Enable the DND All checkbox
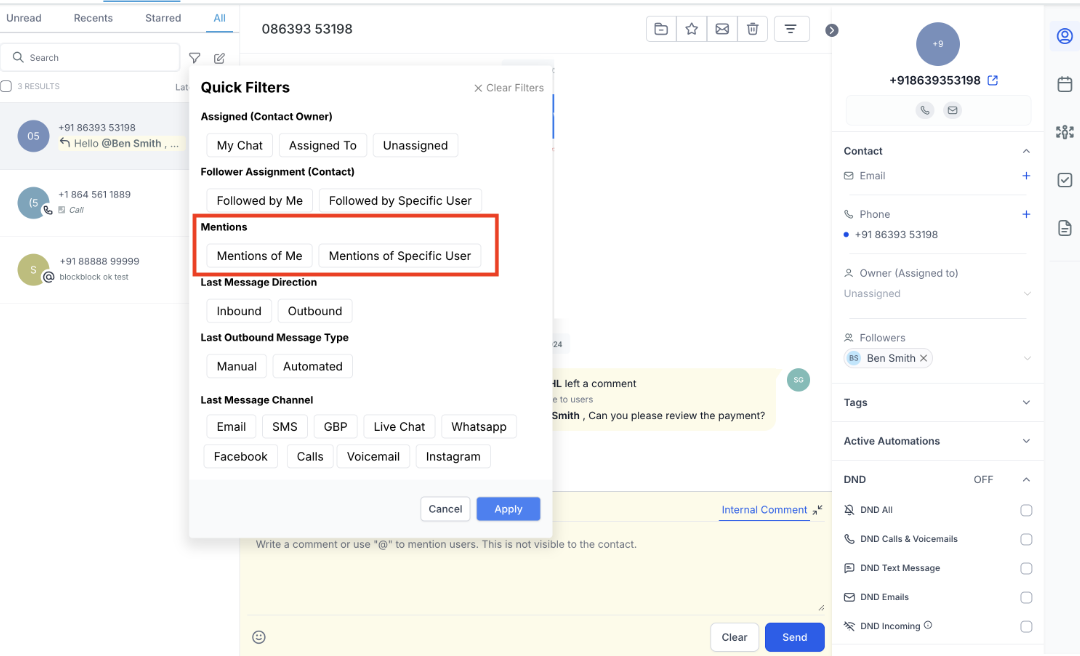1080x656 pixels. [1026, 510]
